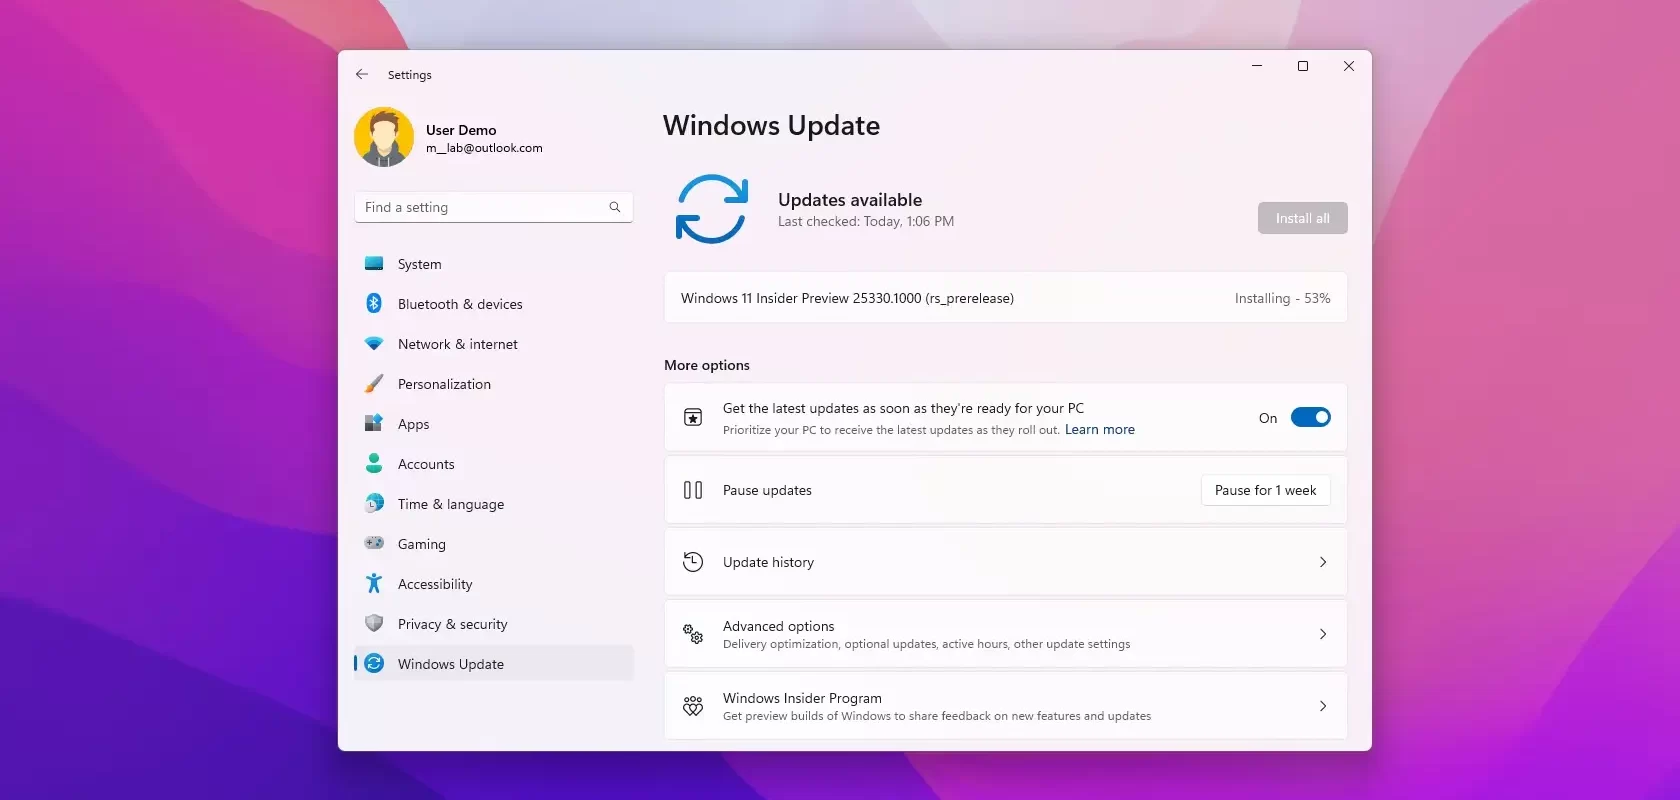This screenshot has width=1680, height=800.
Task: Click the Windows Update sidebar icon
Action: 374,663
